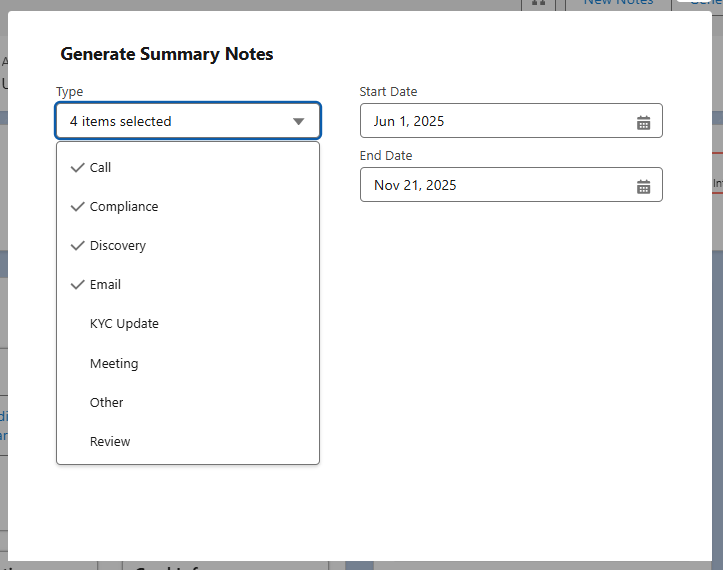Open the Start Date calendar picker icon
This screenshot has width=723, height=570.
643,122
